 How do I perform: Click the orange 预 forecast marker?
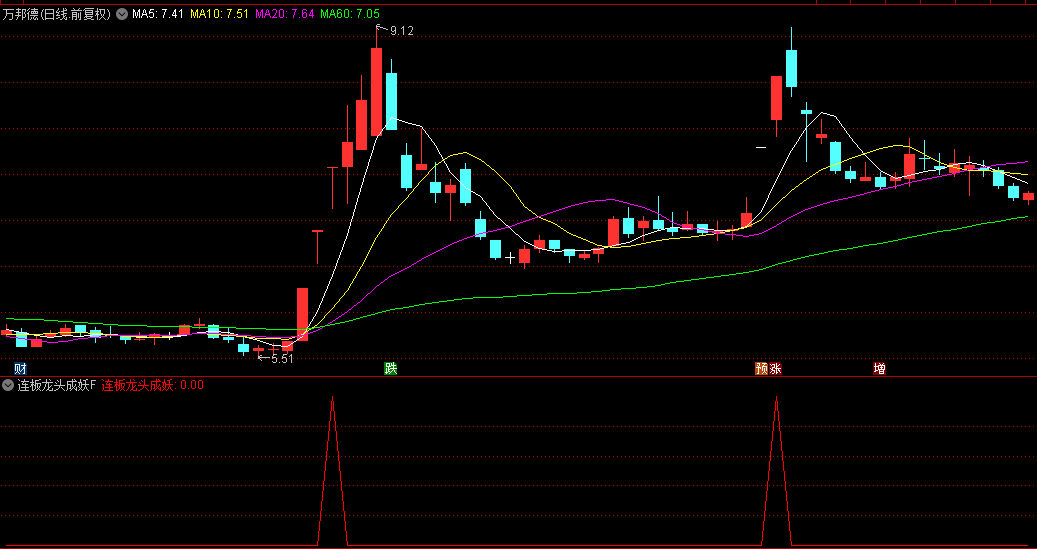[x=762, y=368]
